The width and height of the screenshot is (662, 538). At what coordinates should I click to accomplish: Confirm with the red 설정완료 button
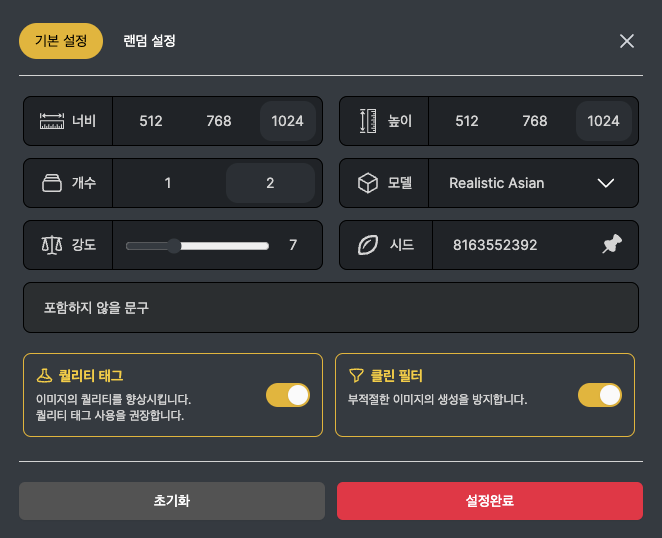tap(490, 501)
